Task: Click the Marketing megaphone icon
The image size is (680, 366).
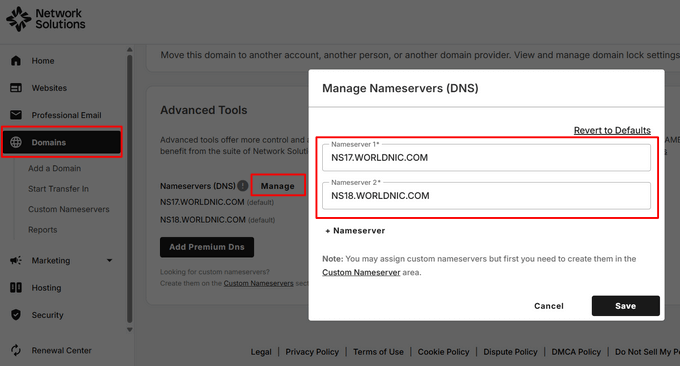Action: tap(16, 261)
